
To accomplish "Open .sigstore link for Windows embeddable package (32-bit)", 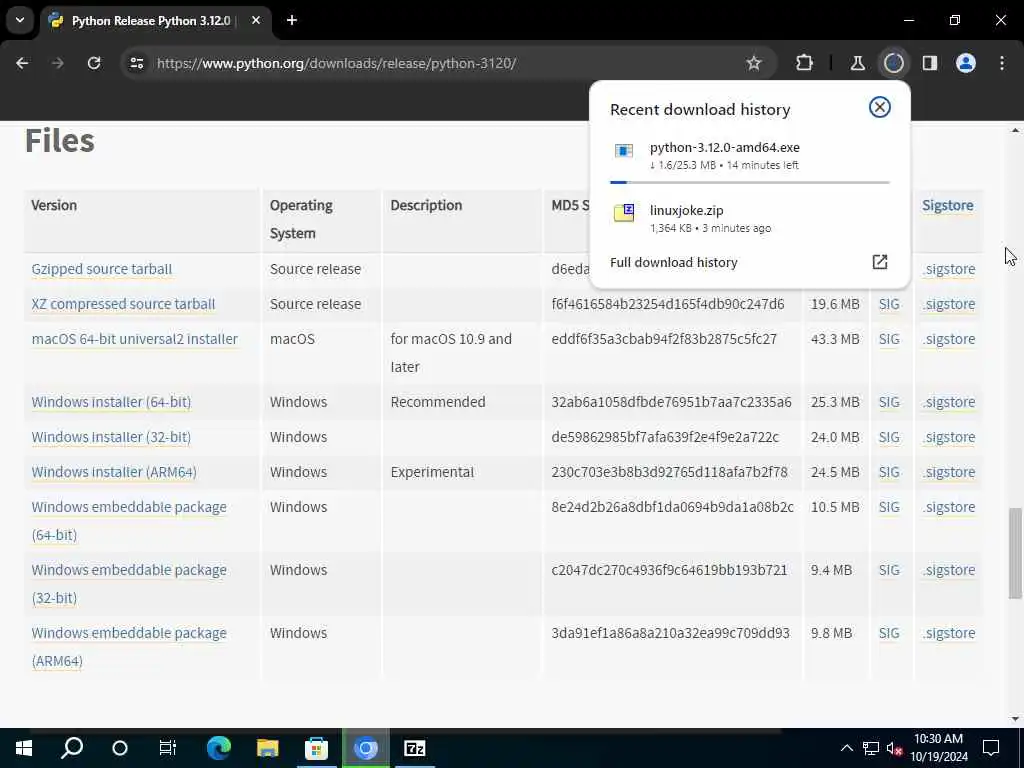I will [950, 570].
